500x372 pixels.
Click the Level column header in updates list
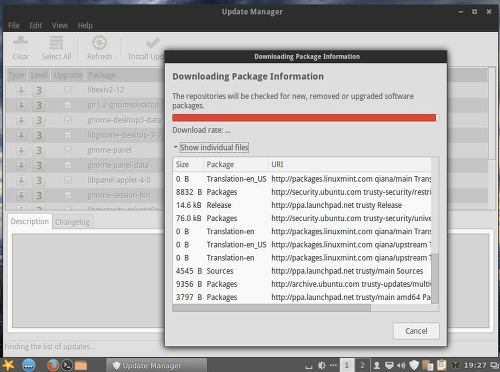[x=39, y=75]
